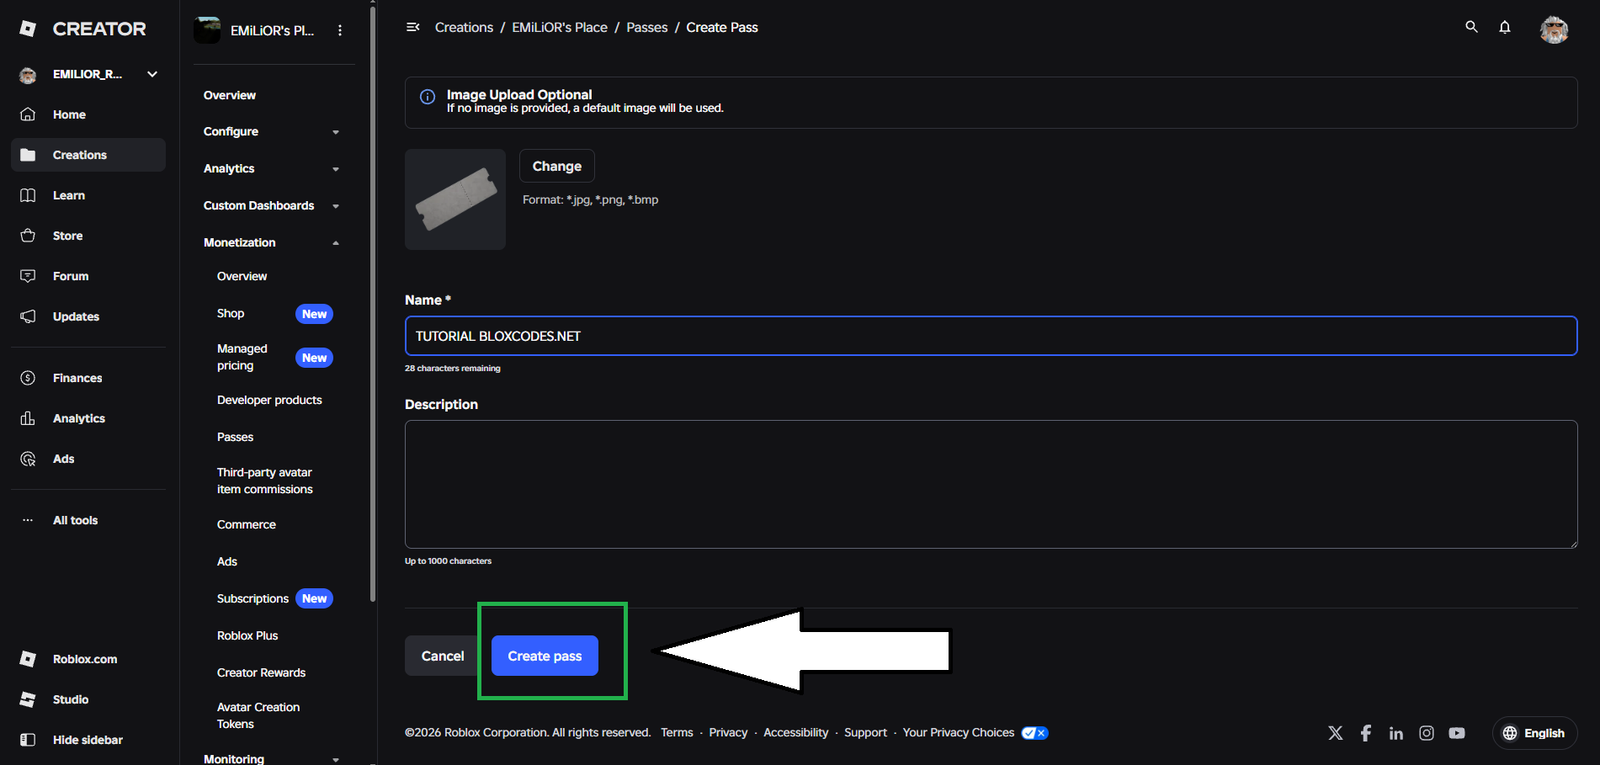This screenshot has height=765, width=1600.
Task: Open Developer products item
Action: click(270, 400)
